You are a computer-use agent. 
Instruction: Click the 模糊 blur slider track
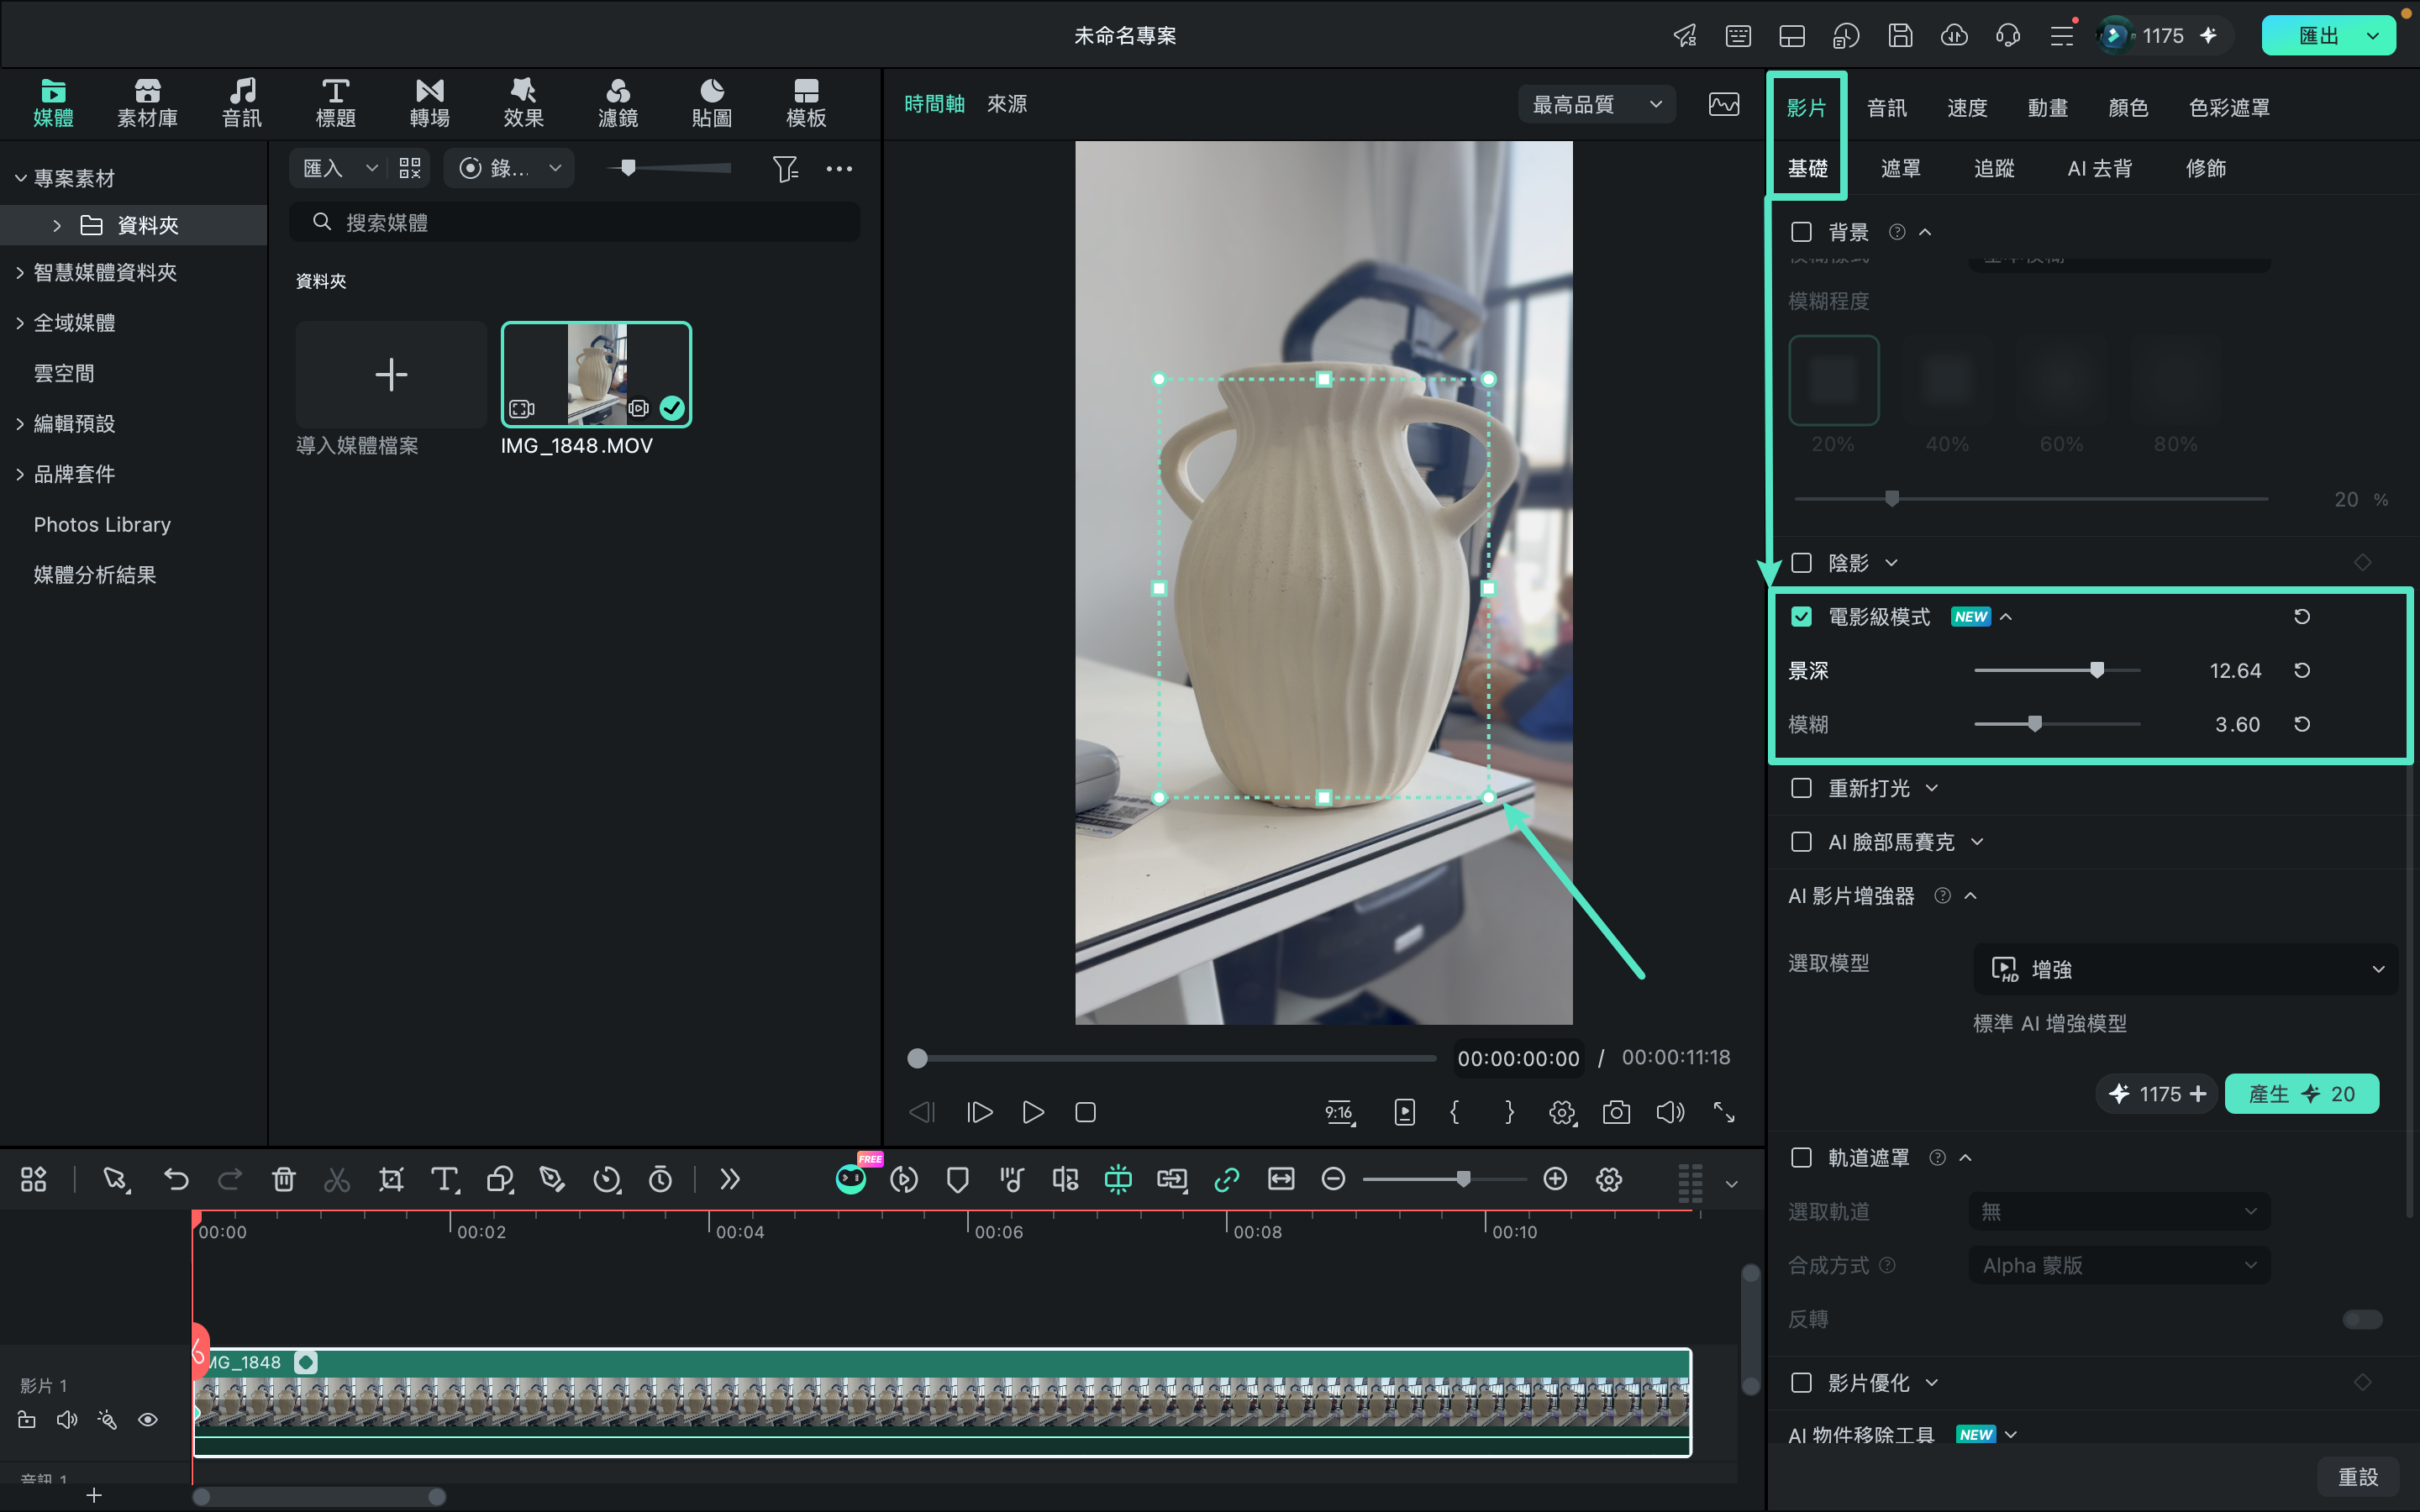point(2057,724)
